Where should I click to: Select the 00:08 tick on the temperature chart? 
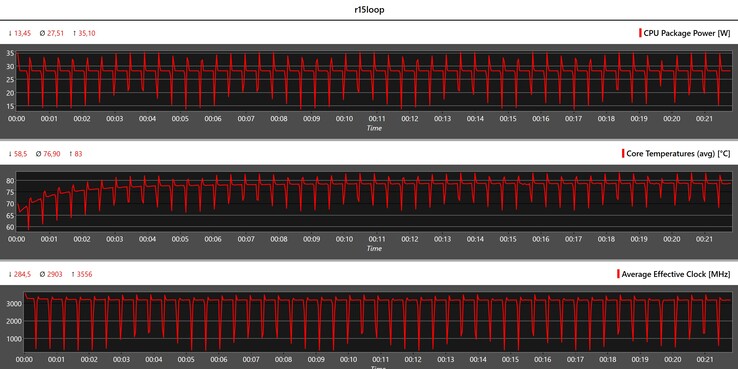tap(279, 239)
